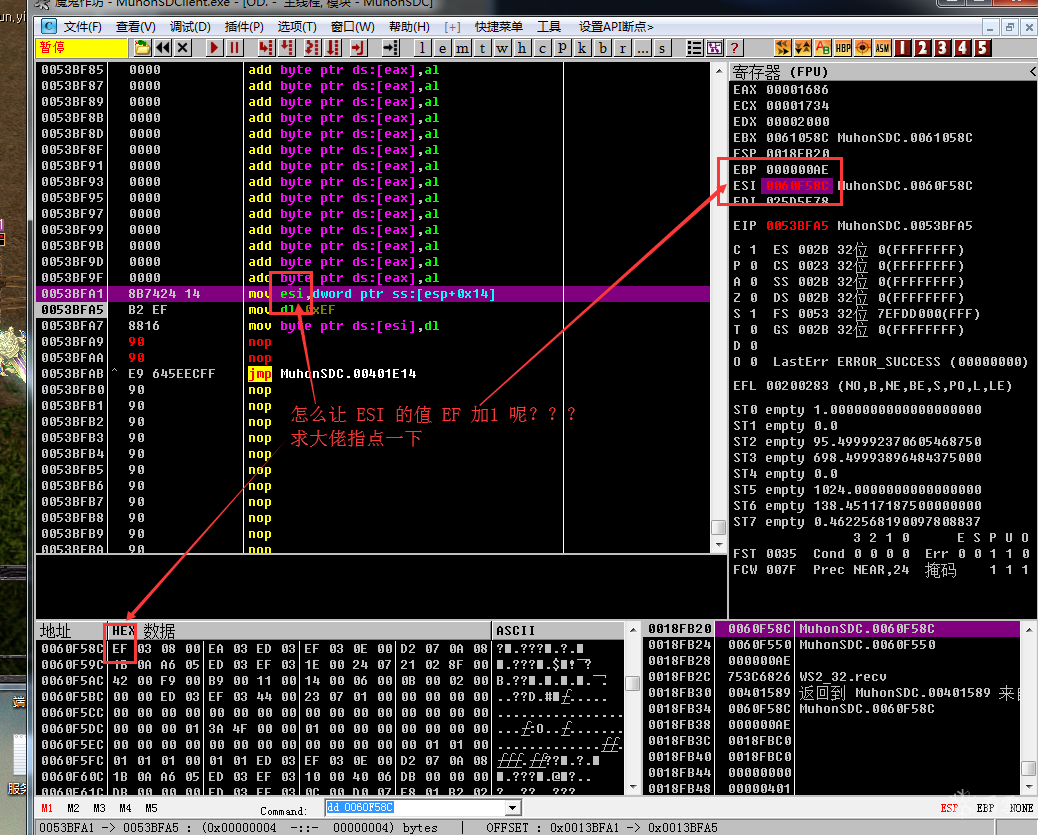1038x835 pixels.
Task: Select the M3 memory bookmark button
Action: tap(99, 808)
